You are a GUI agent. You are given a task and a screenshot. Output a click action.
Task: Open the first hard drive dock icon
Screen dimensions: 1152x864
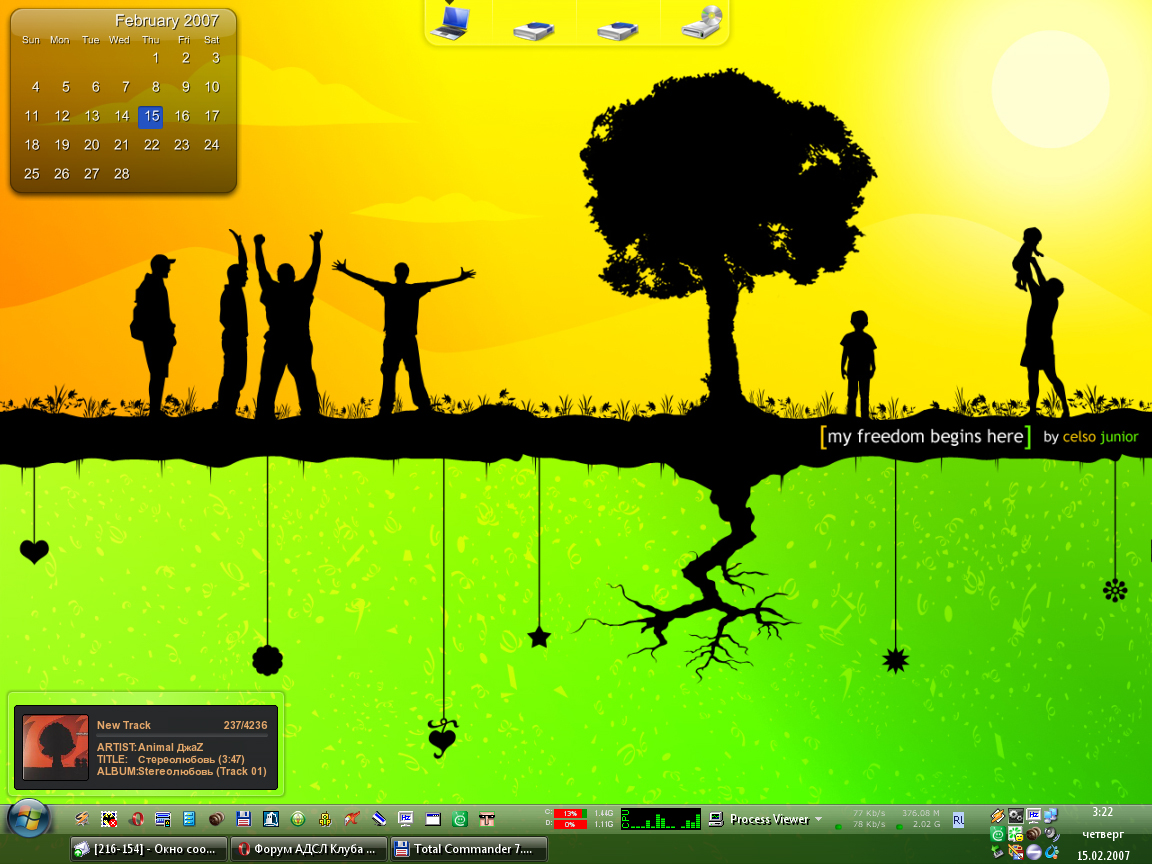534,30
